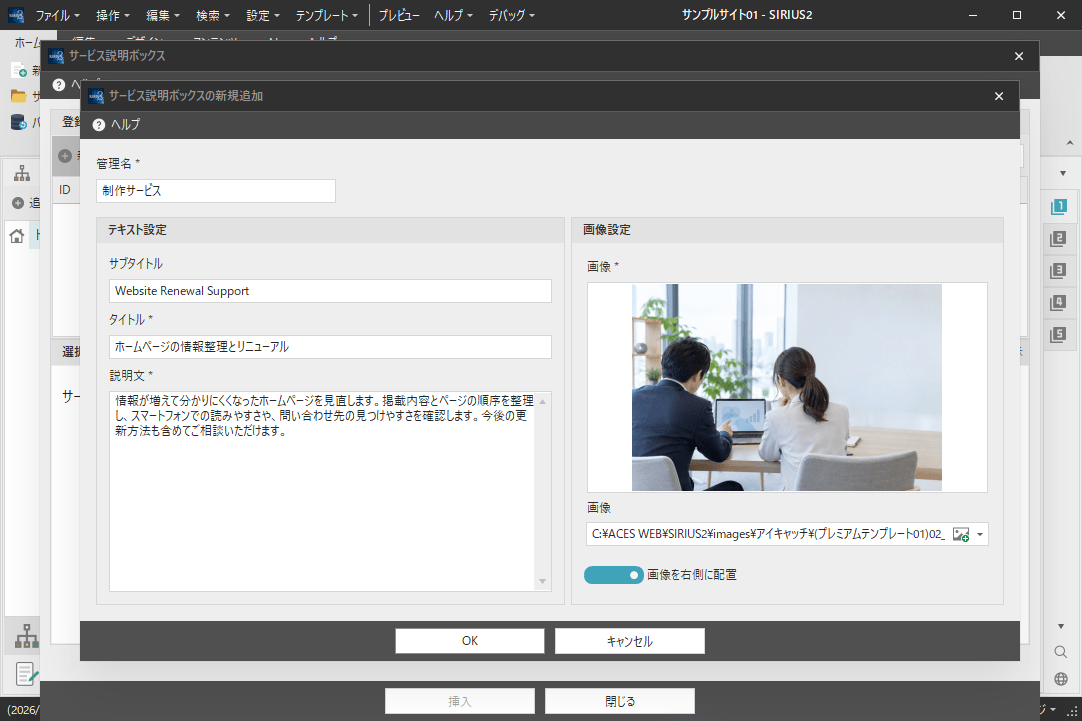
Task: Open the テンプレート menu
Action: [x=326, y=15]
